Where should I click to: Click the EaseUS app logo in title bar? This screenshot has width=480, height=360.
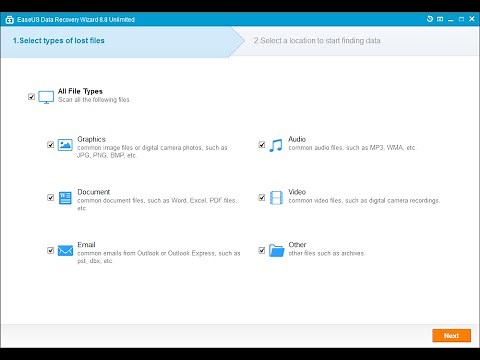click(x=10, y=20)
